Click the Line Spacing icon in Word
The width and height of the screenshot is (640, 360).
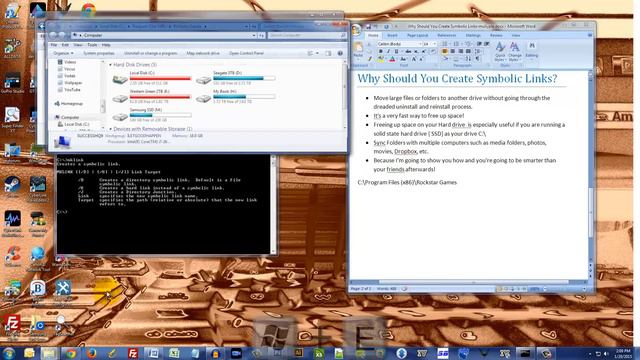click(x=477, y=51)
